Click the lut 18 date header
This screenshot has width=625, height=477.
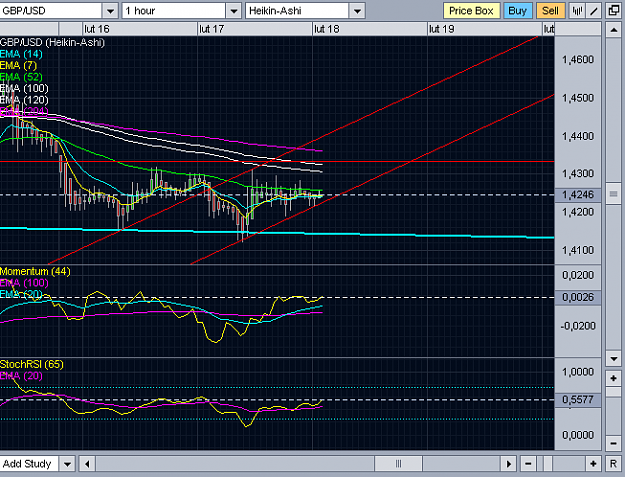(x=327, y=29)
